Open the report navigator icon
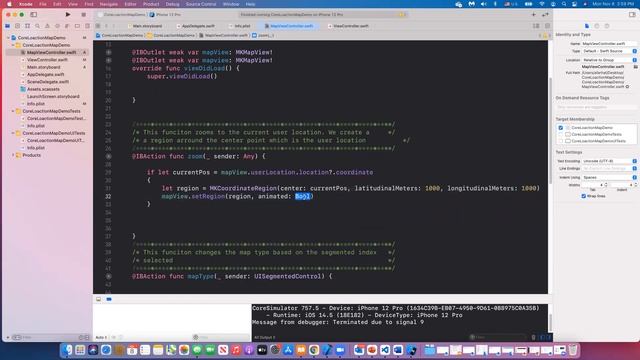The width and height of the screenshot is (640, 360). pos(87,26)
